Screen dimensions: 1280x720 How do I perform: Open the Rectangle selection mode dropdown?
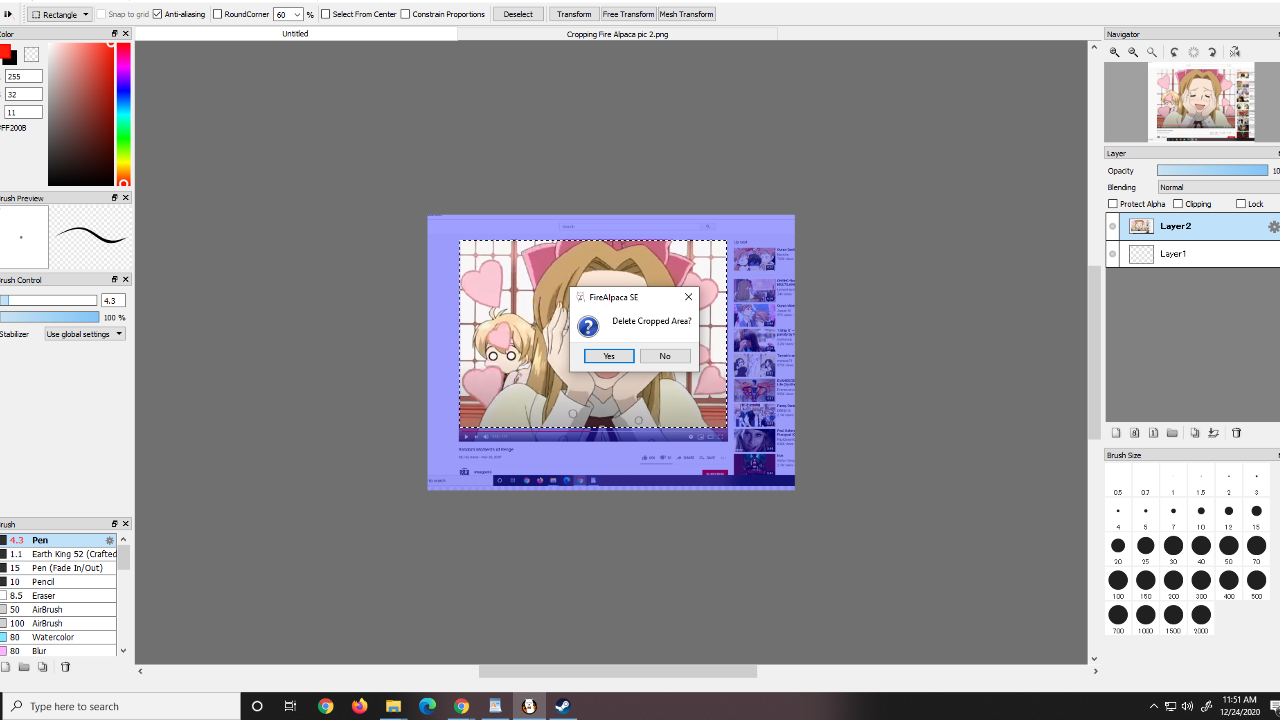(x=59, y=14)
